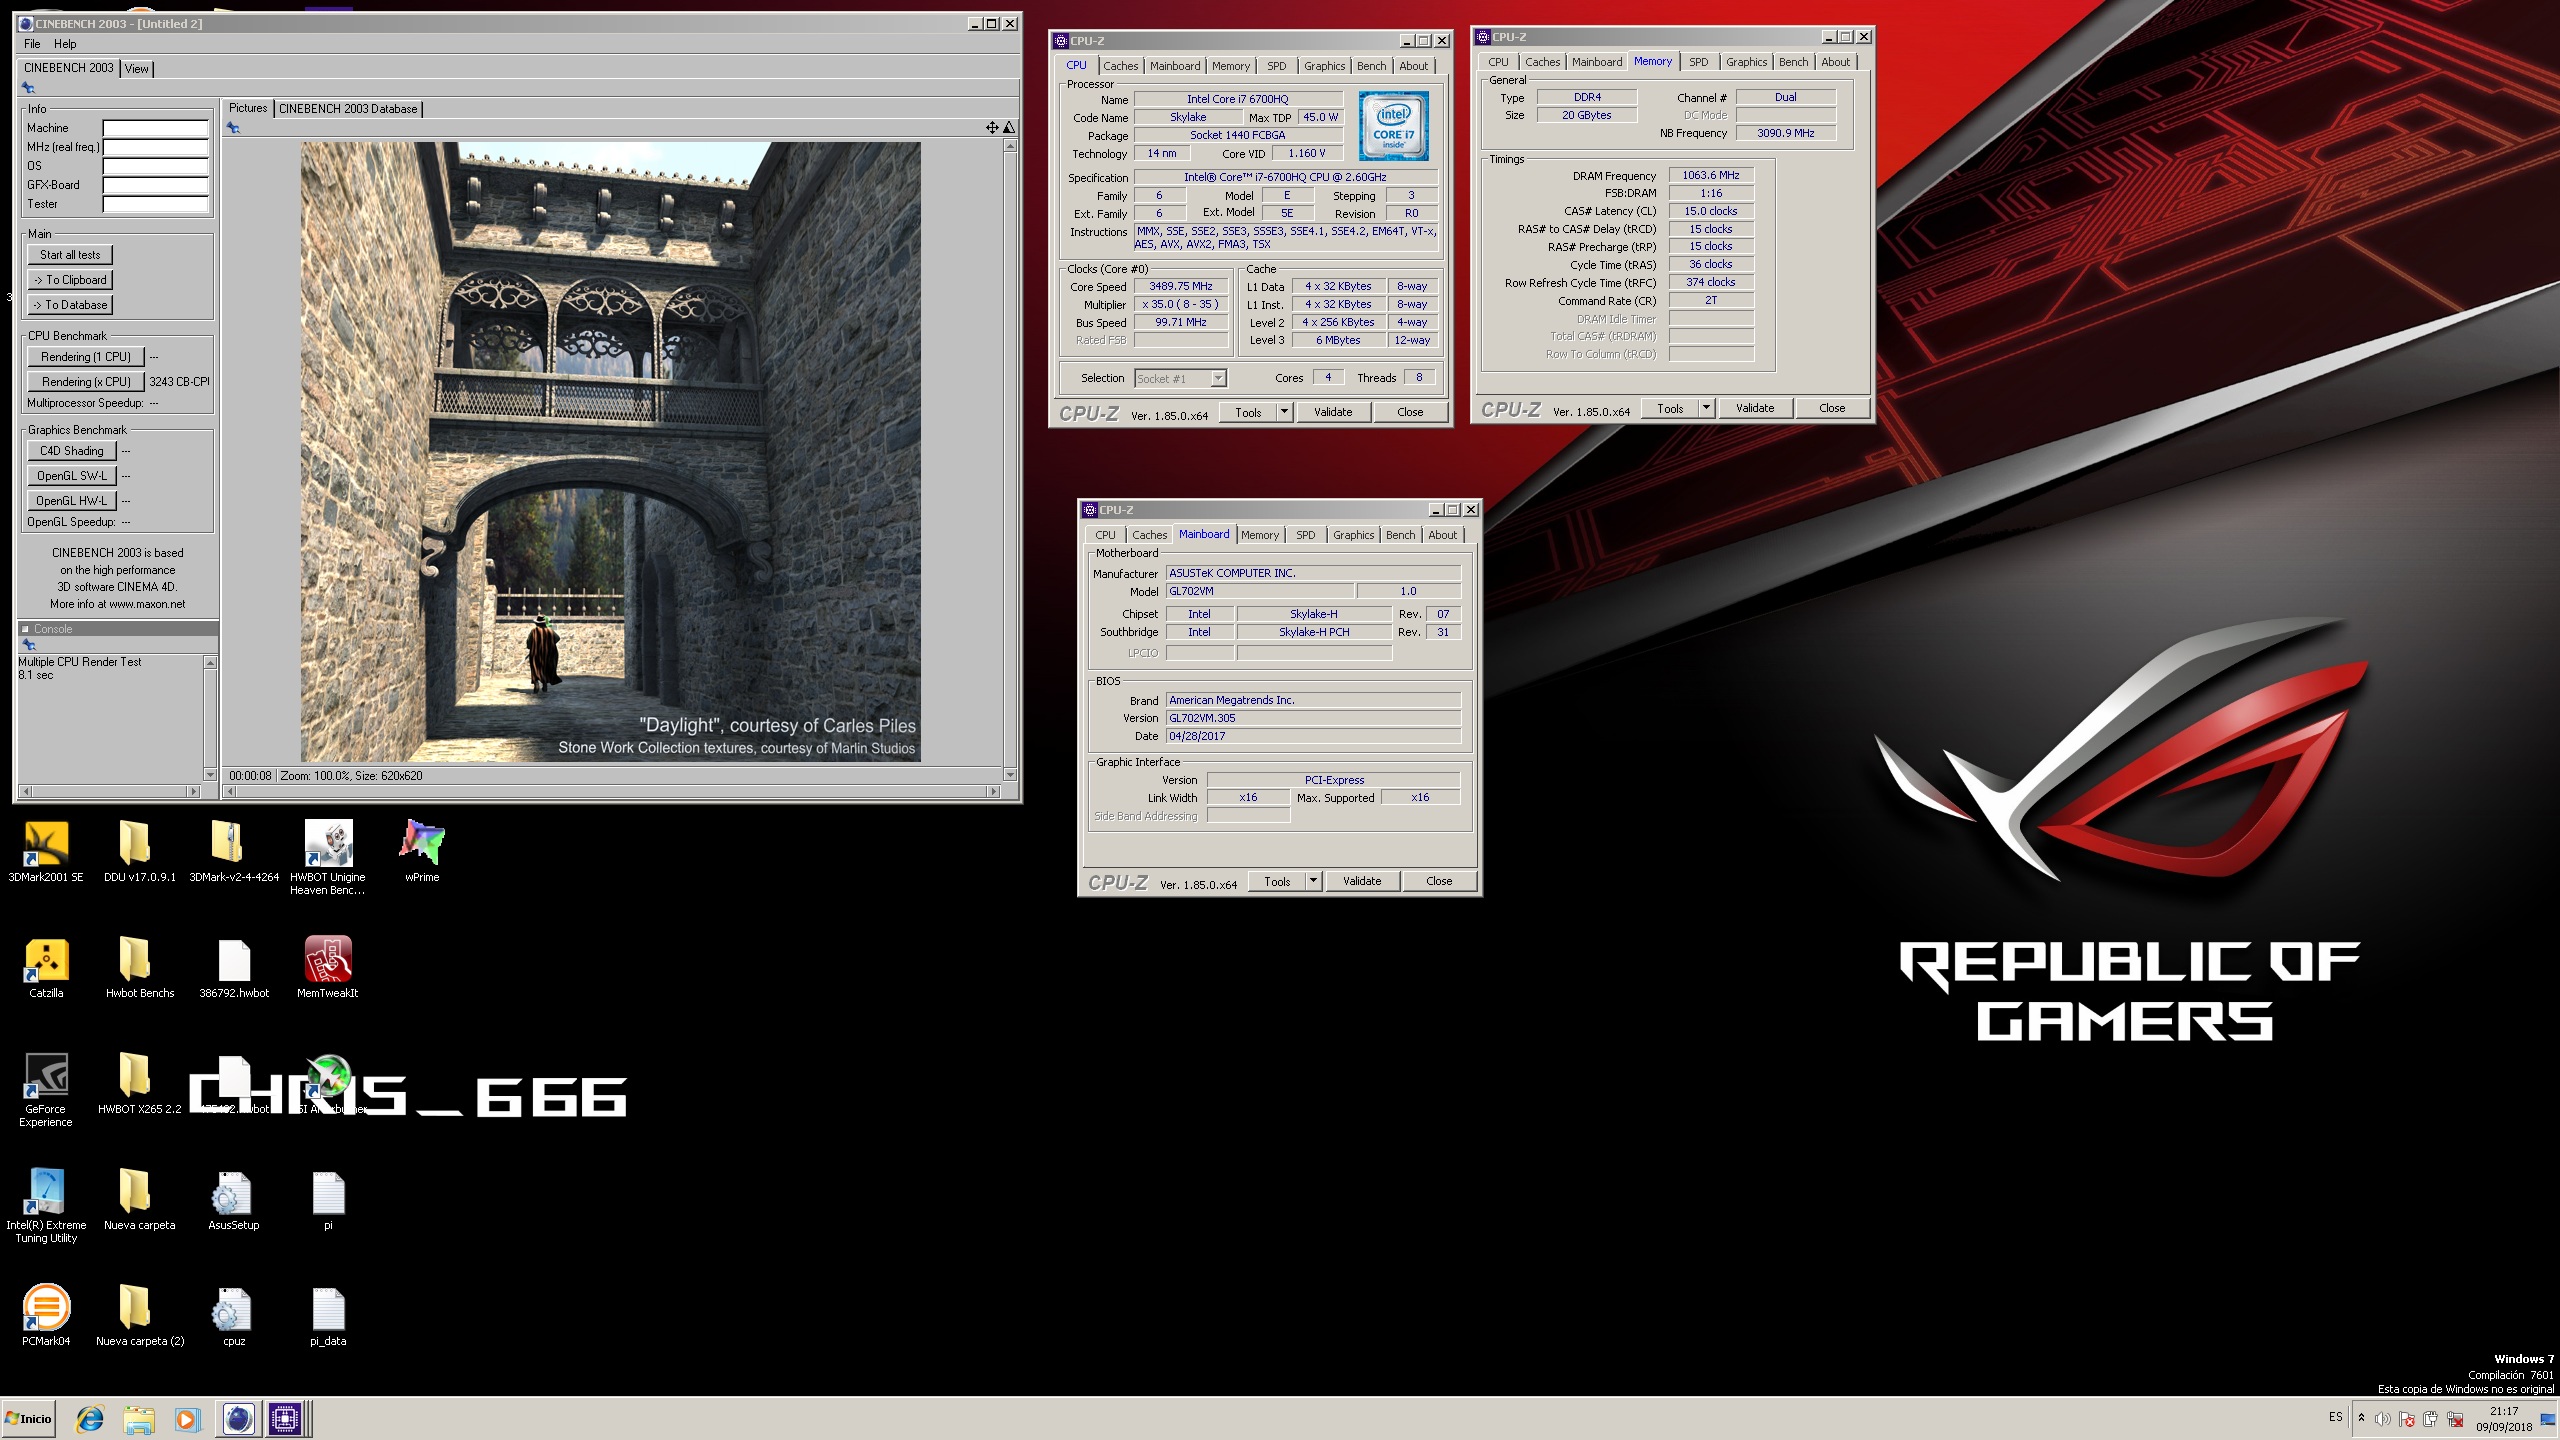Run the OpenGL HW-L test
The image size is (2560, 1440).
tap(72, 501)
